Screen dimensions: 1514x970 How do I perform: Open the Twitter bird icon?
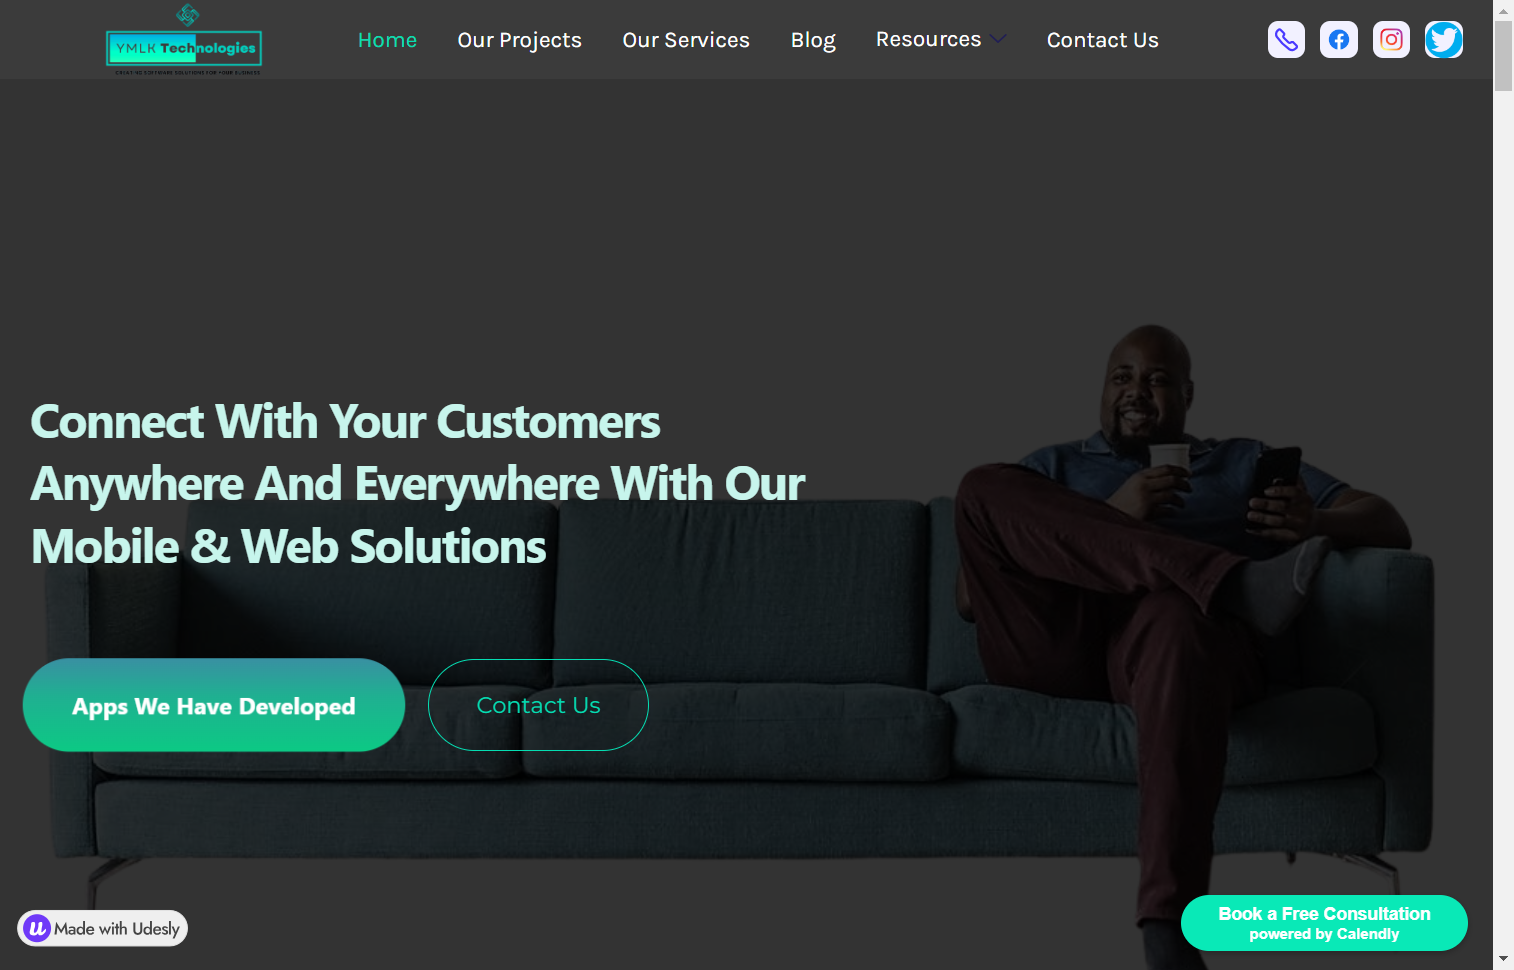(1444, 40)
